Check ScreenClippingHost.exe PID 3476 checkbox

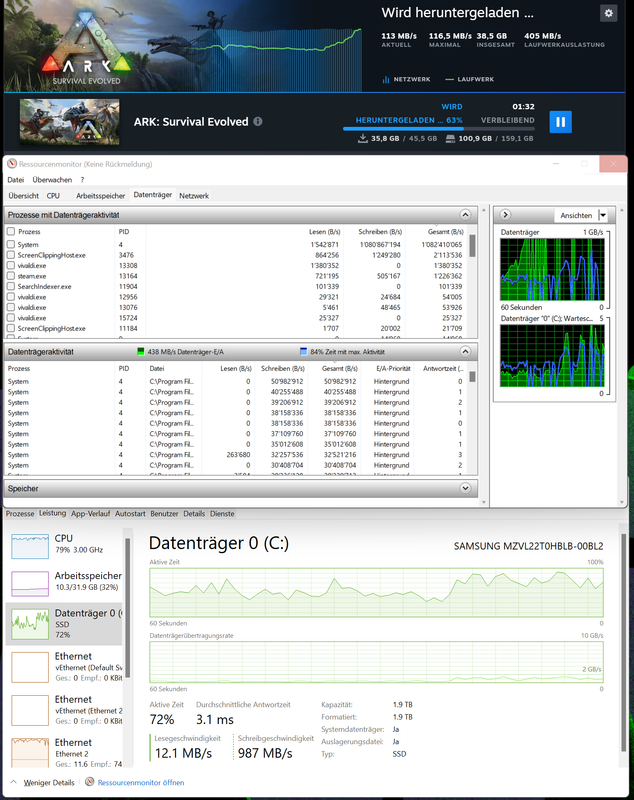pyautogui.click(x=11, y=255)
